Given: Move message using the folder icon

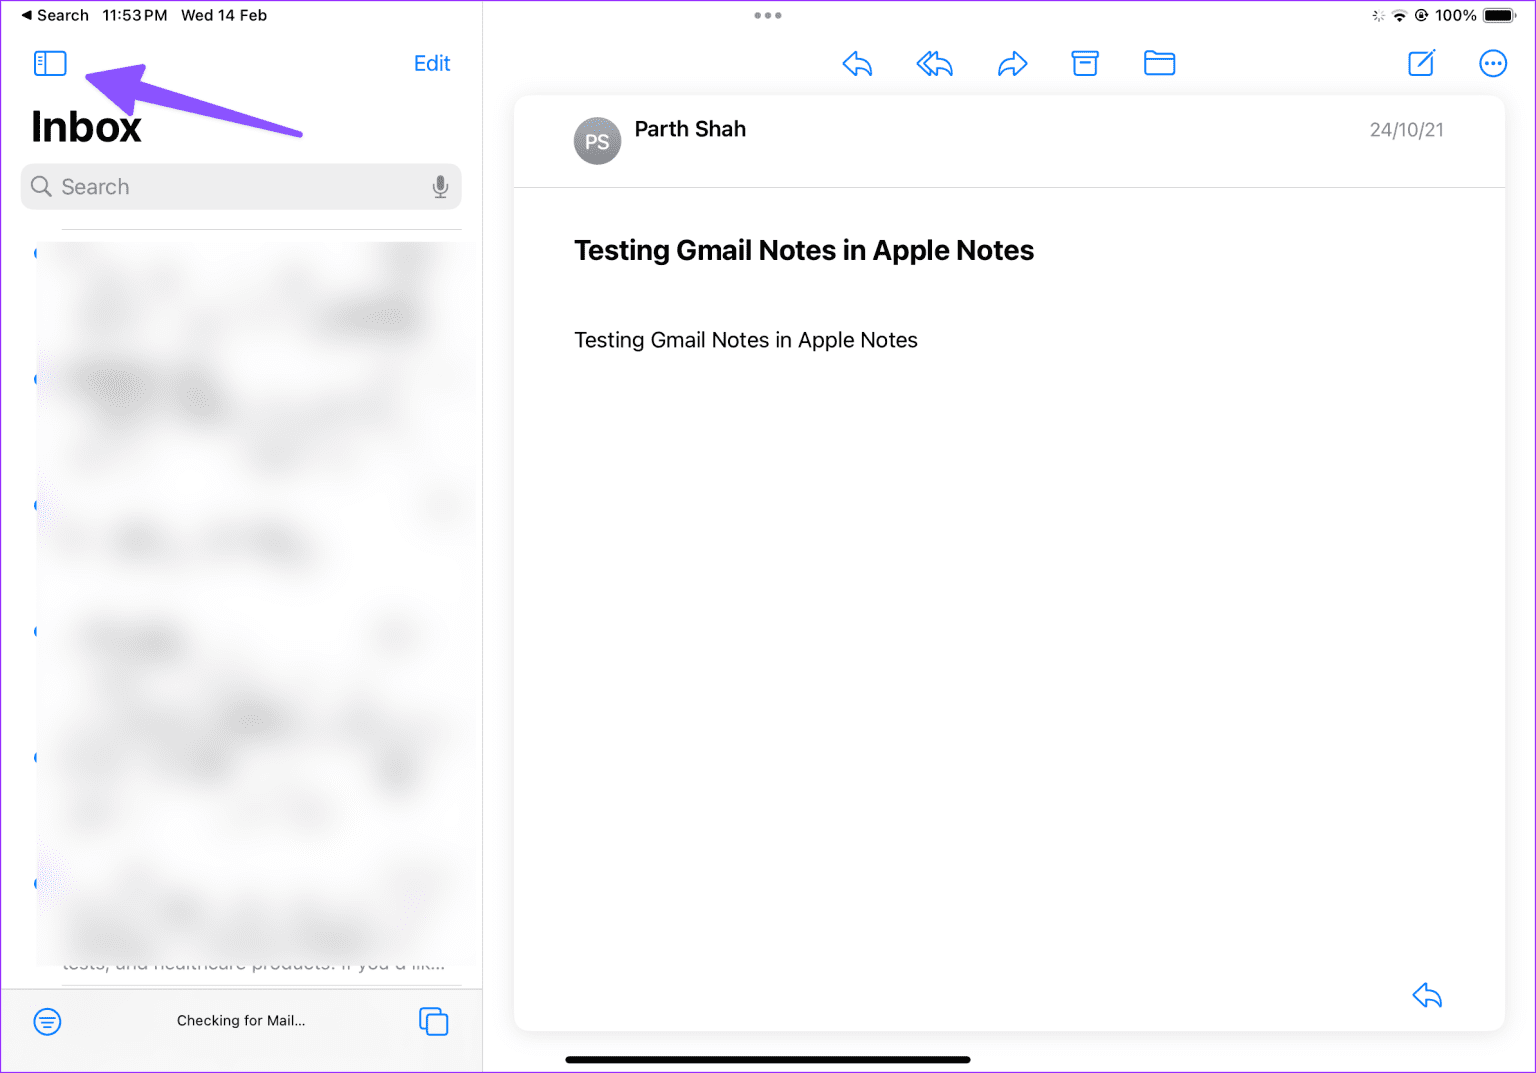Looking at the screenshot, I should [1159, 64].
